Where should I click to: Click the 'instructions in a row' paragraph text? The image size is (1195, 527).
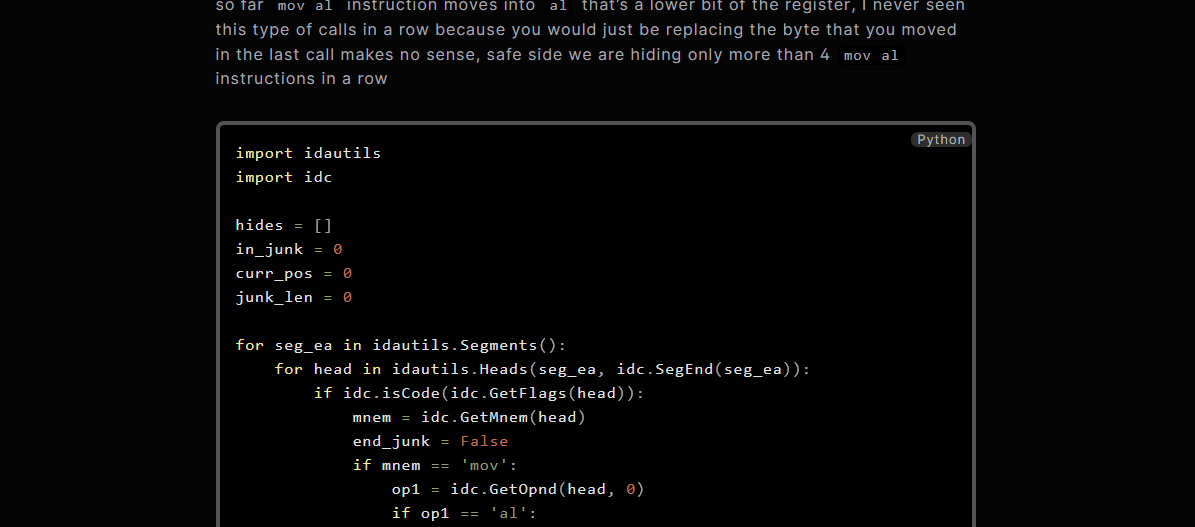pos(302,79)
